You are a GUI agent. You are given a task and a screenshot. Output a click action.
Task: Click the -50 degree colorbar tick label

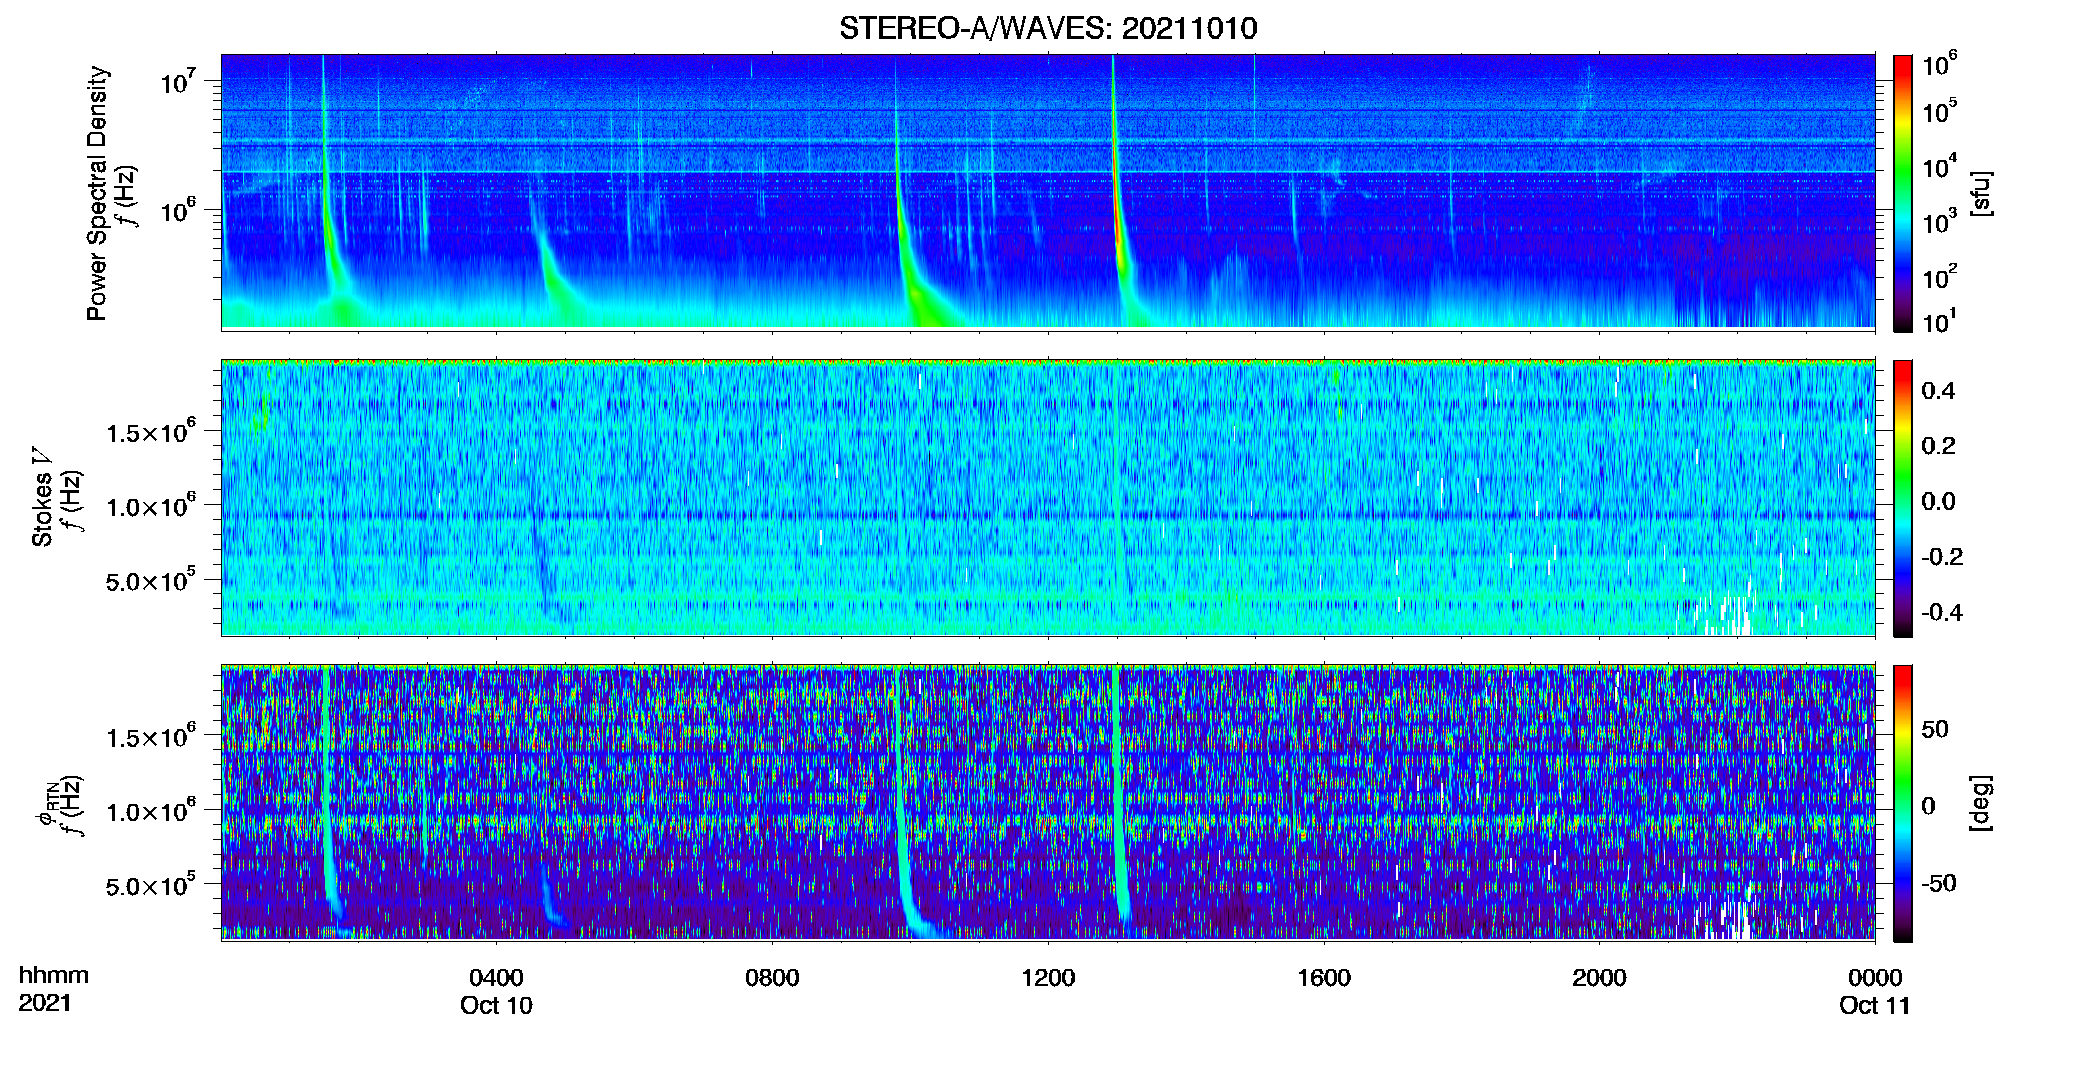[1939, 883]
